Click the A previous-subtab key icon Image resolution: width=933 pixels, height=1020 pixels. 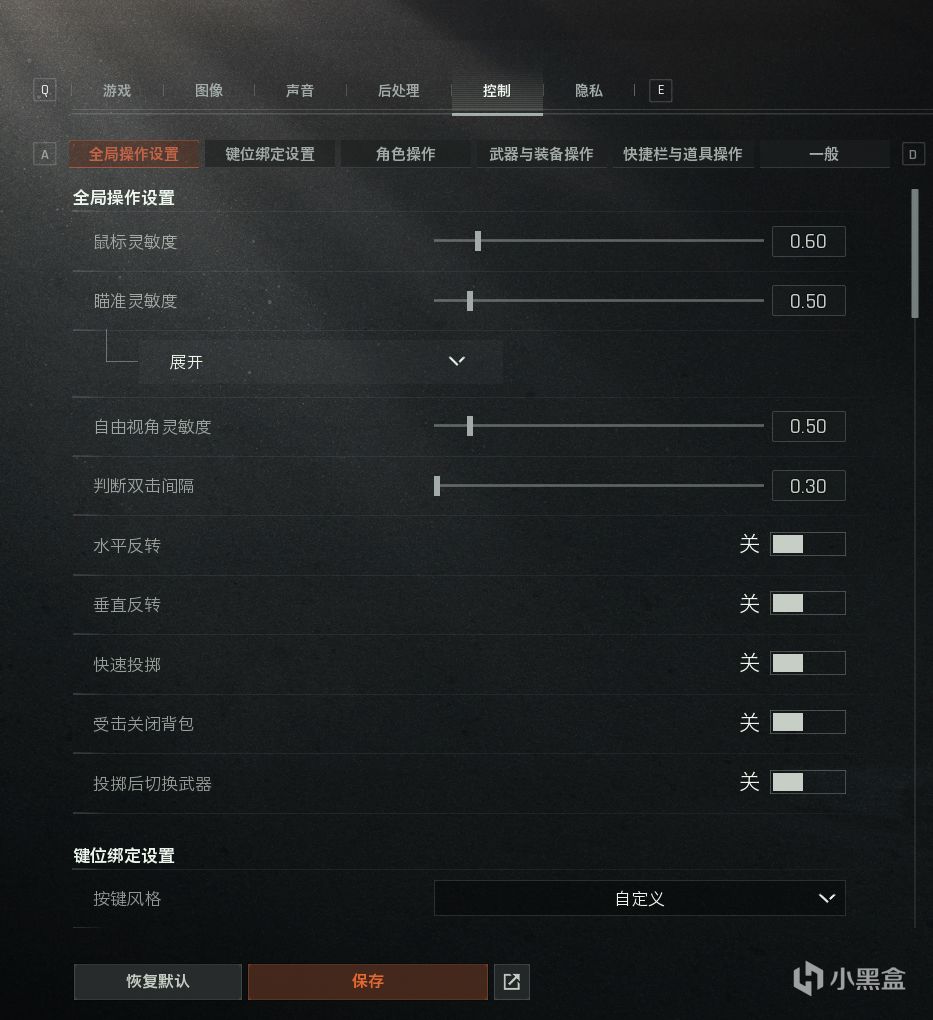click(x=44, y=154)
